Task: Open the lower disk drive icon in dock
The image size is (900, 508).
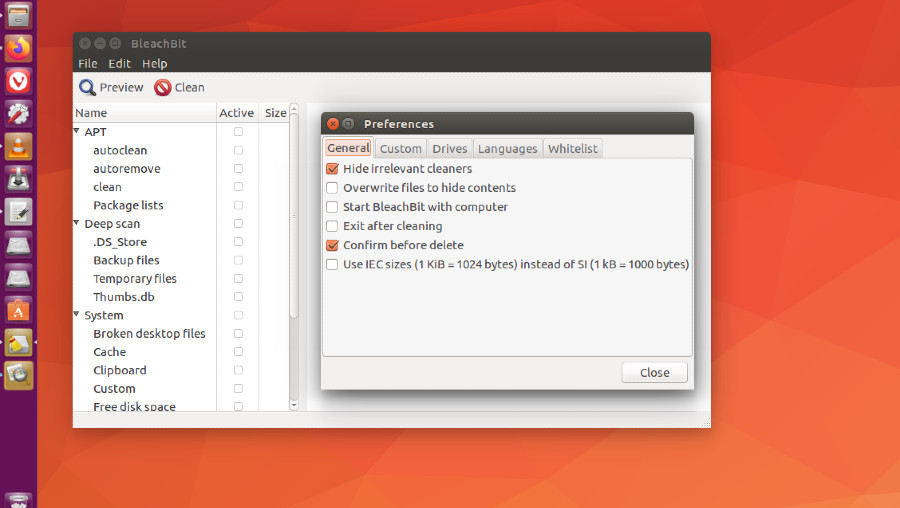Action: [x=18, y=278]
